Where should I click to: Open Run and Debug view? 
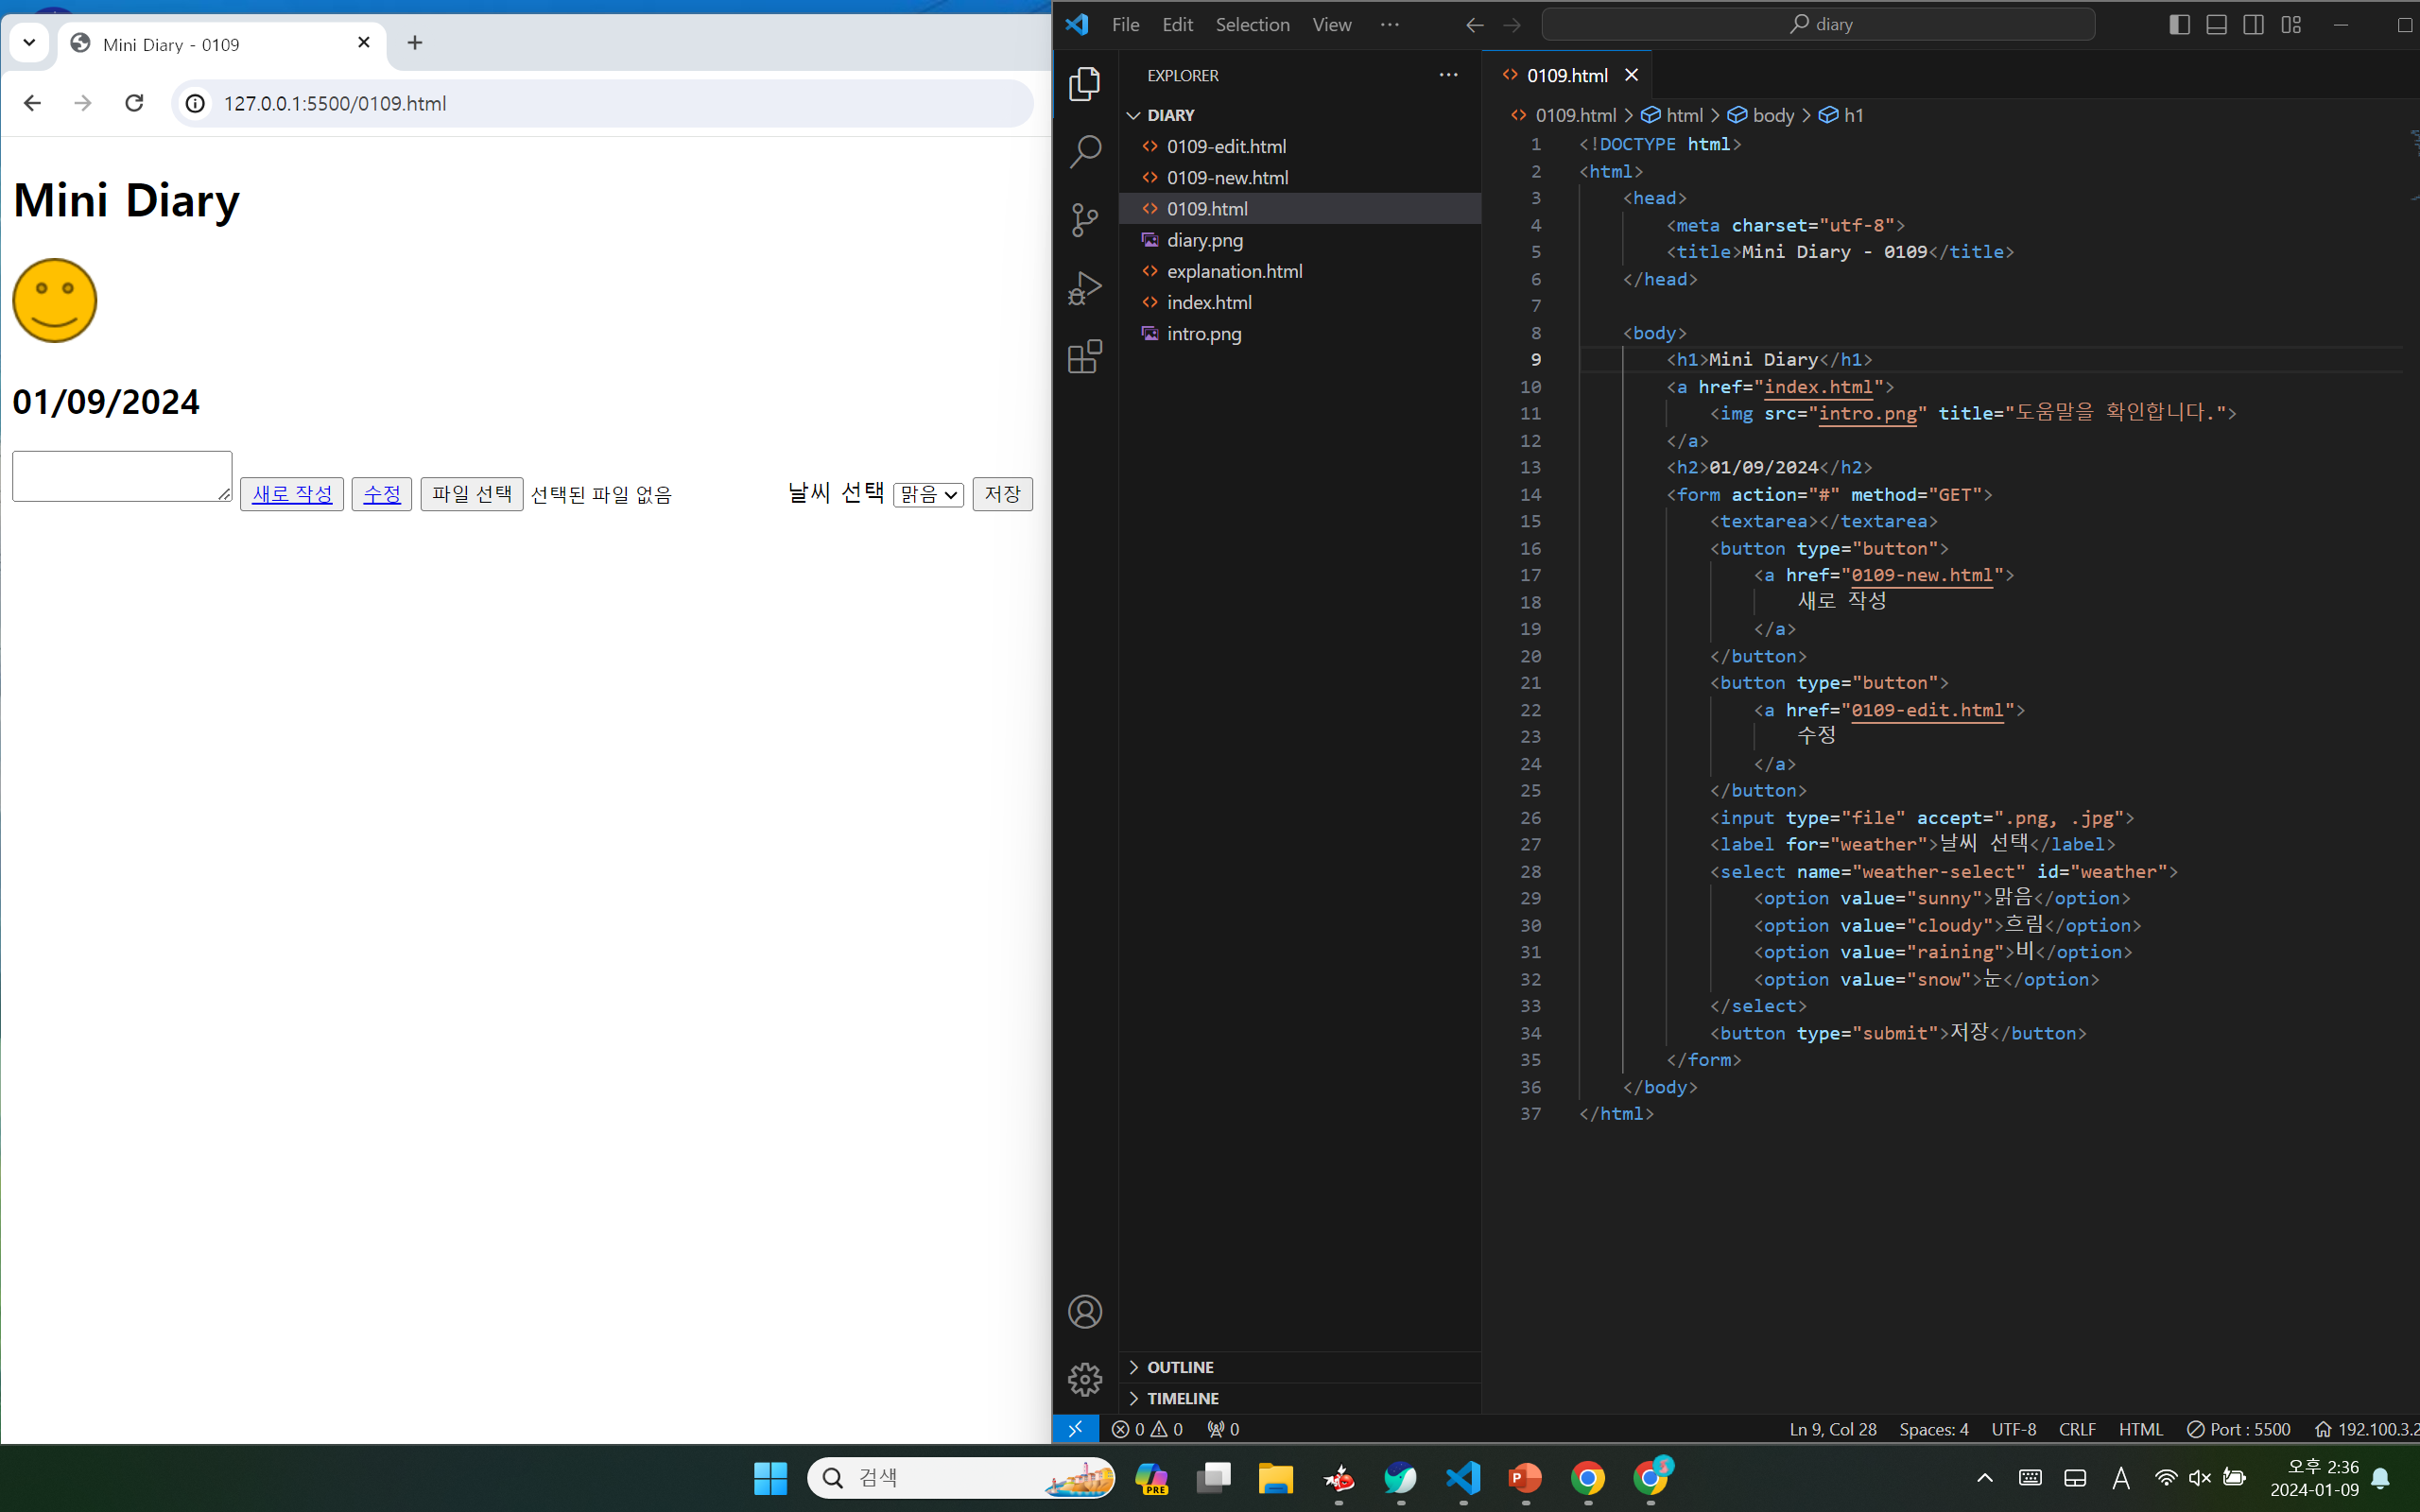pyautogui.click(x=1084, y=288)
